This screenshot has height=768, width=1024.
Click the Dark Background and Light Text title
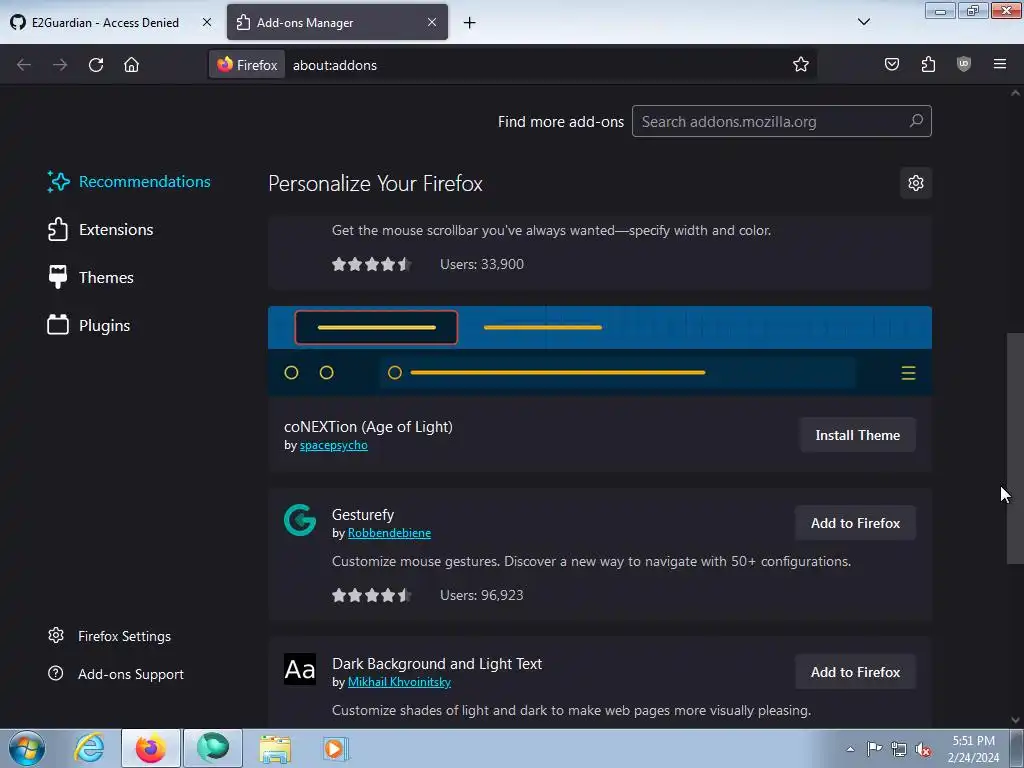pyautogui.click(x=437, y=664)
